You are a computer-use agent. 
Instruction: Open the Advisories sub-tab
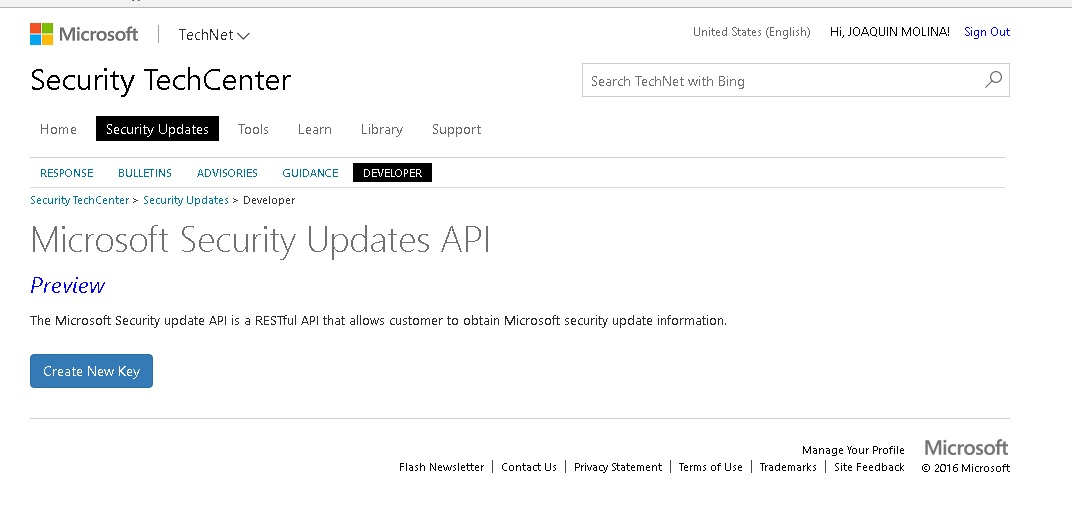227,173
